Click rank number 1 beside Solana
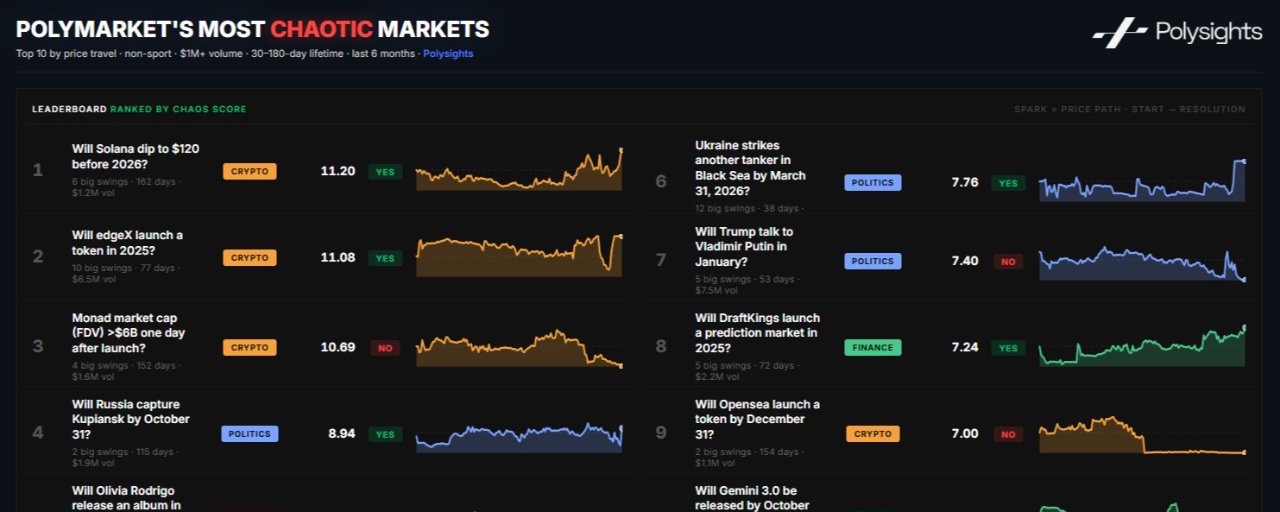 (x=38, y=170)
